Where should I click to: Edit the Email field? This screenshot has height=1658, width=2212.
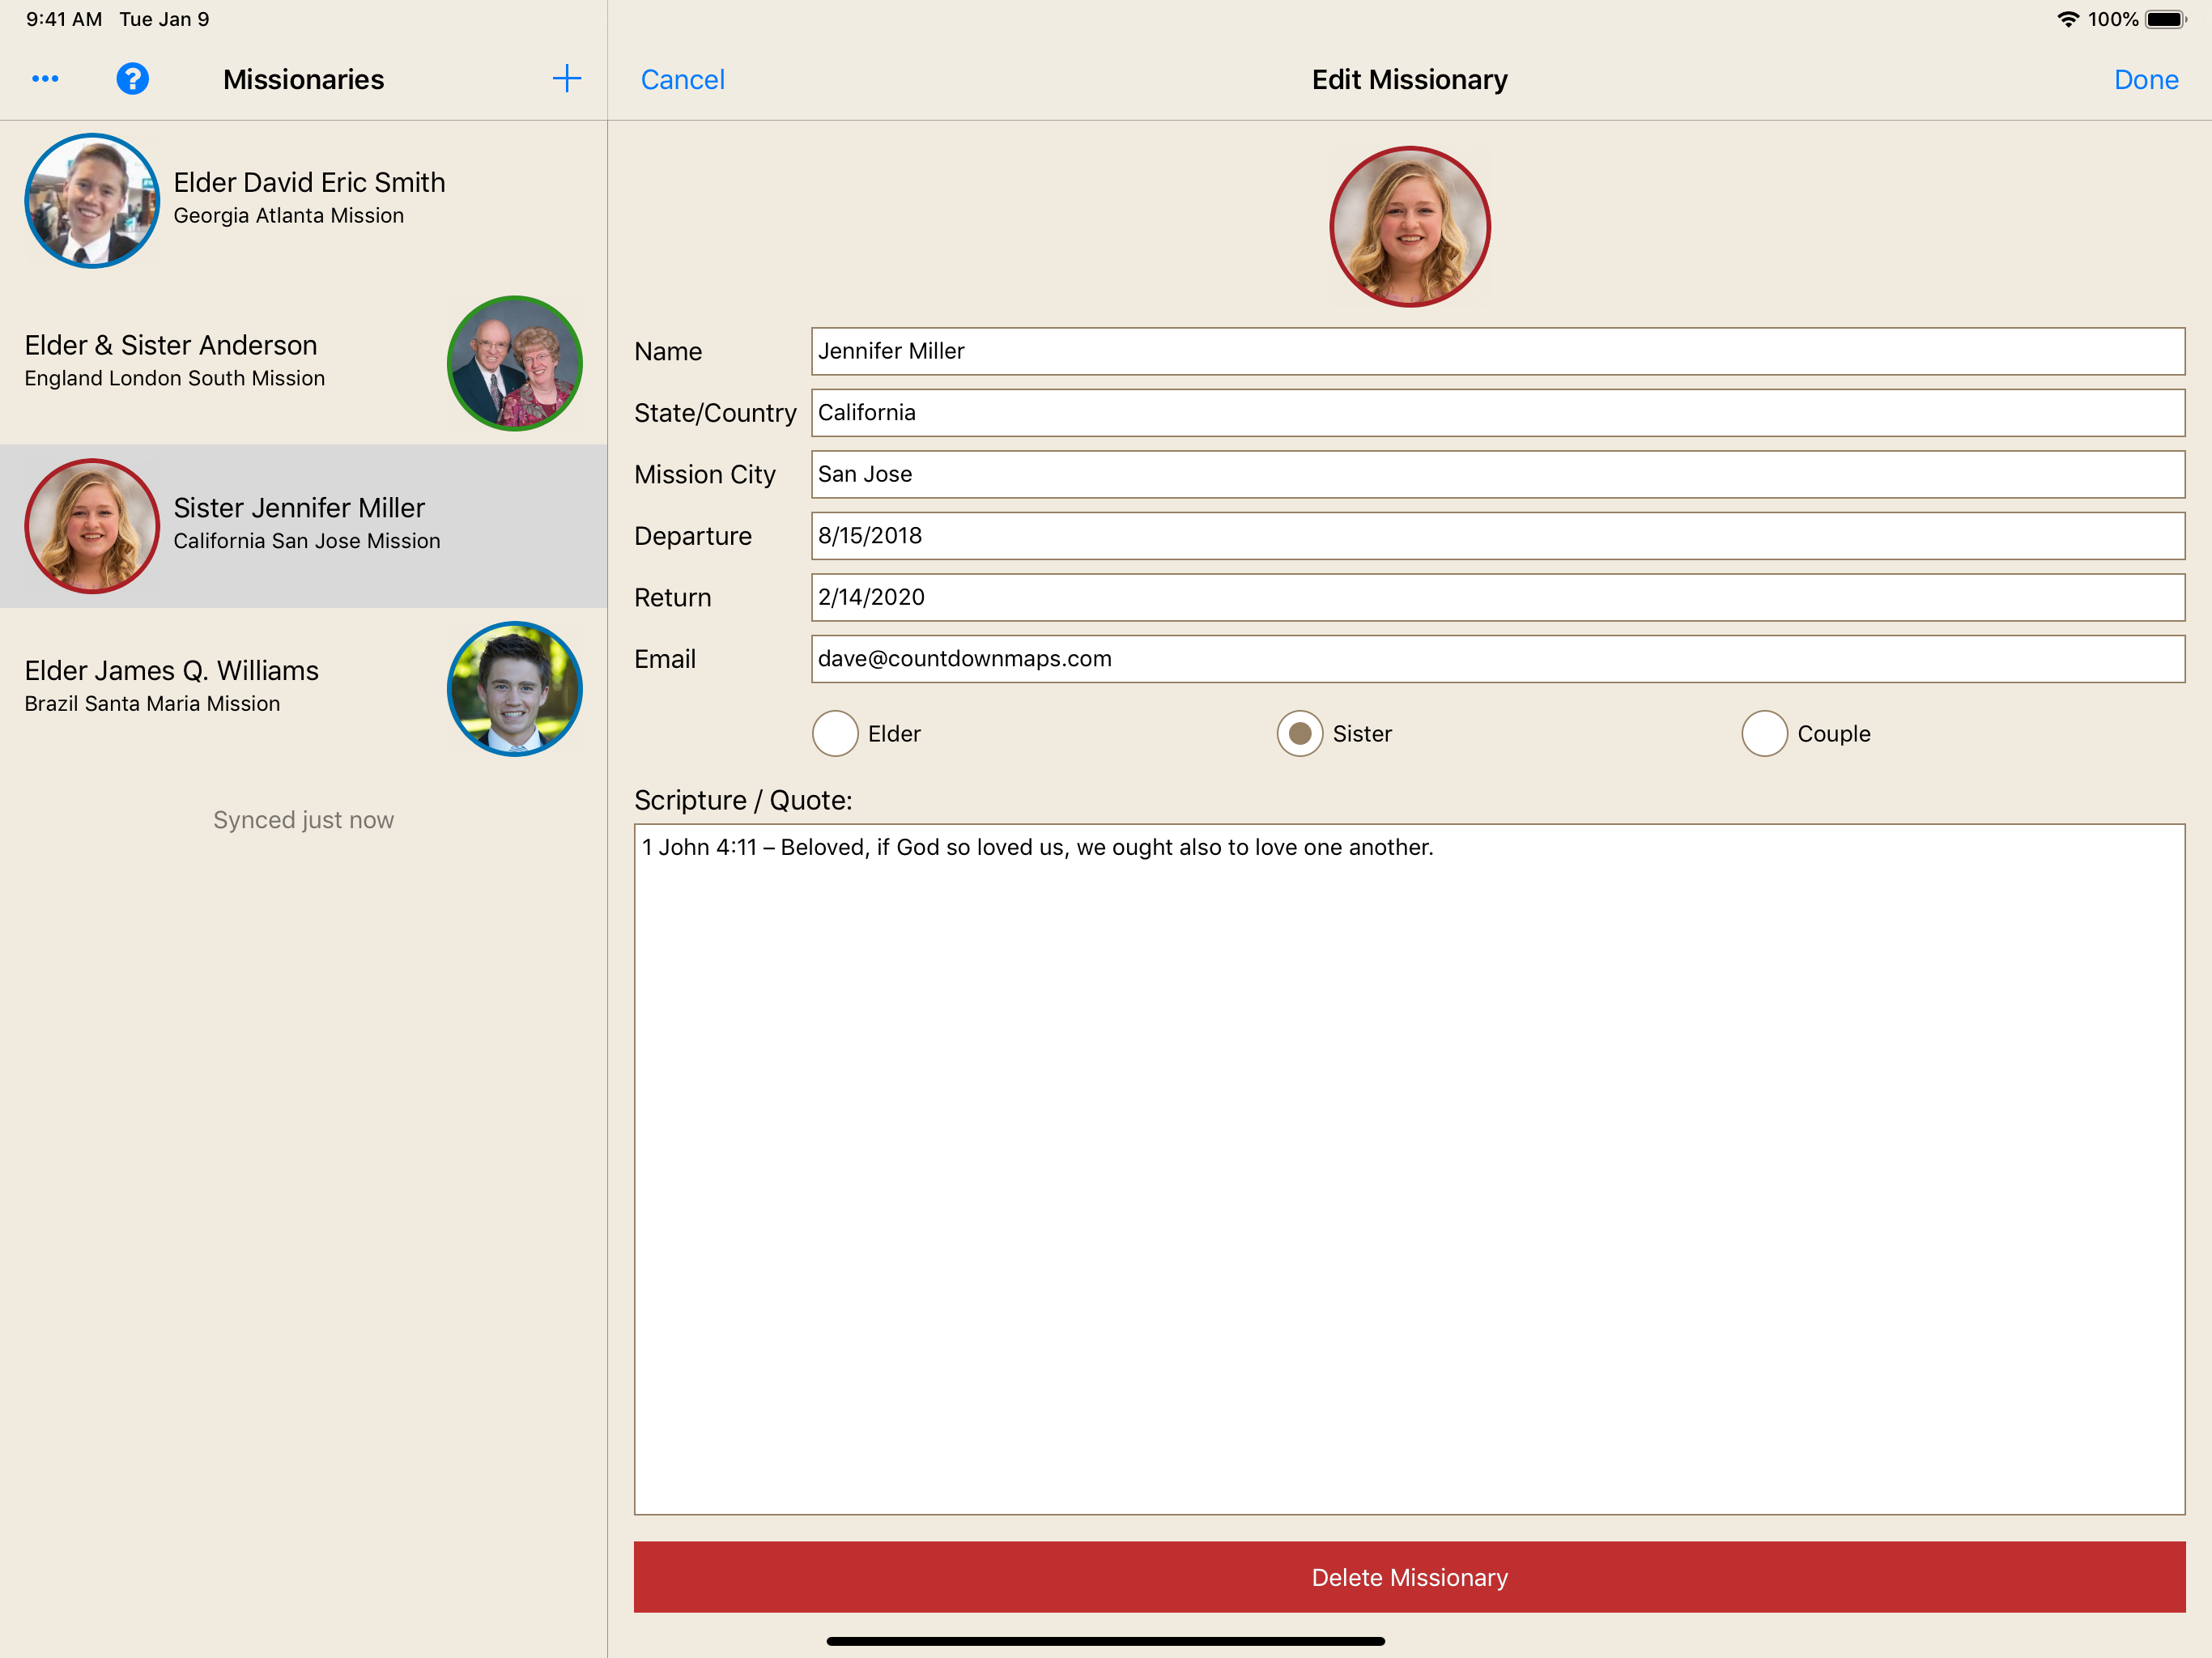[x=1497, y=658]
